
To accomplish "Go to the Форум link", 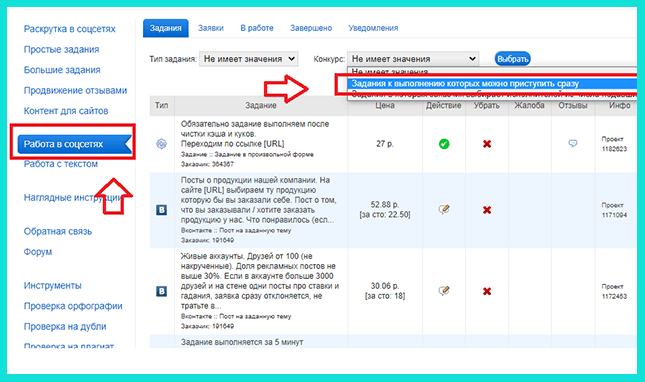I will pos(38,252).
